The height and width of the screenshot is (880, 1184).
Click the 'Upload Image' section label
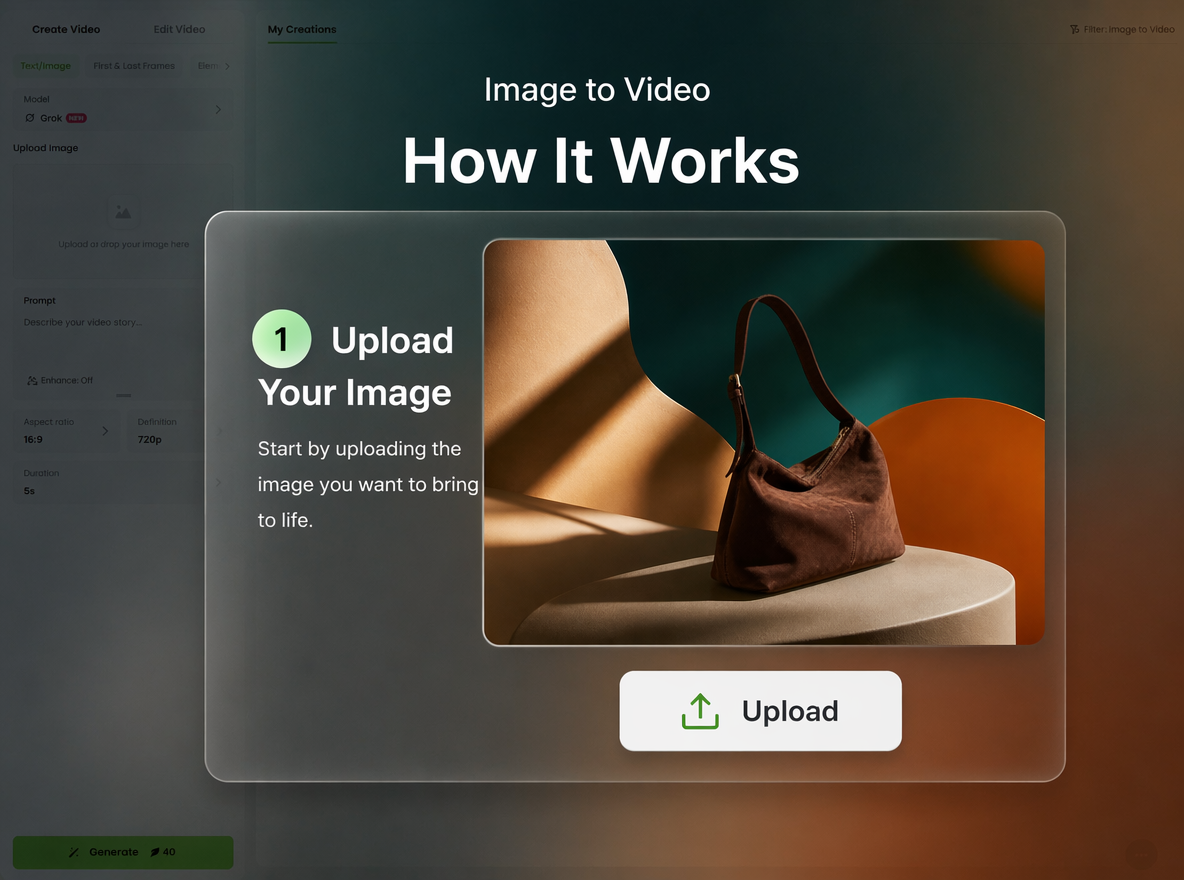pos(45,148)
